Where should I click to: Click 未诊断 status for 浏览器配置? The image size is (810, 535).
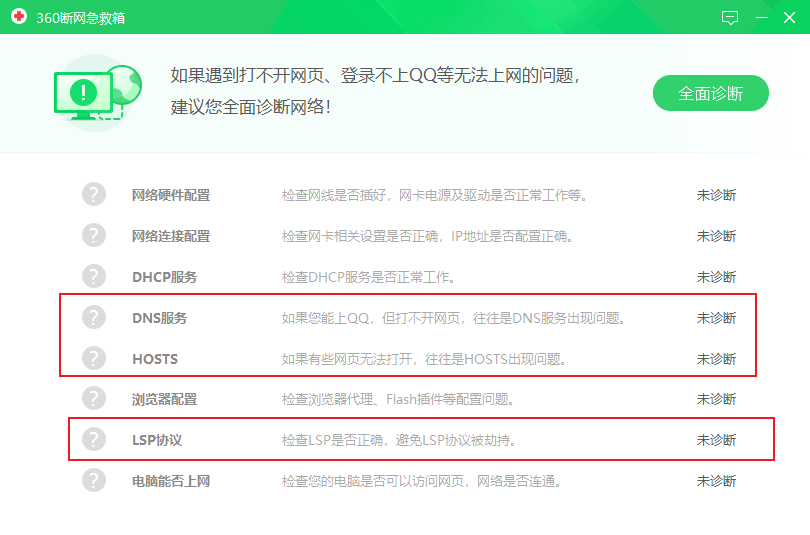pyautogui.click(x=716, y=399)
